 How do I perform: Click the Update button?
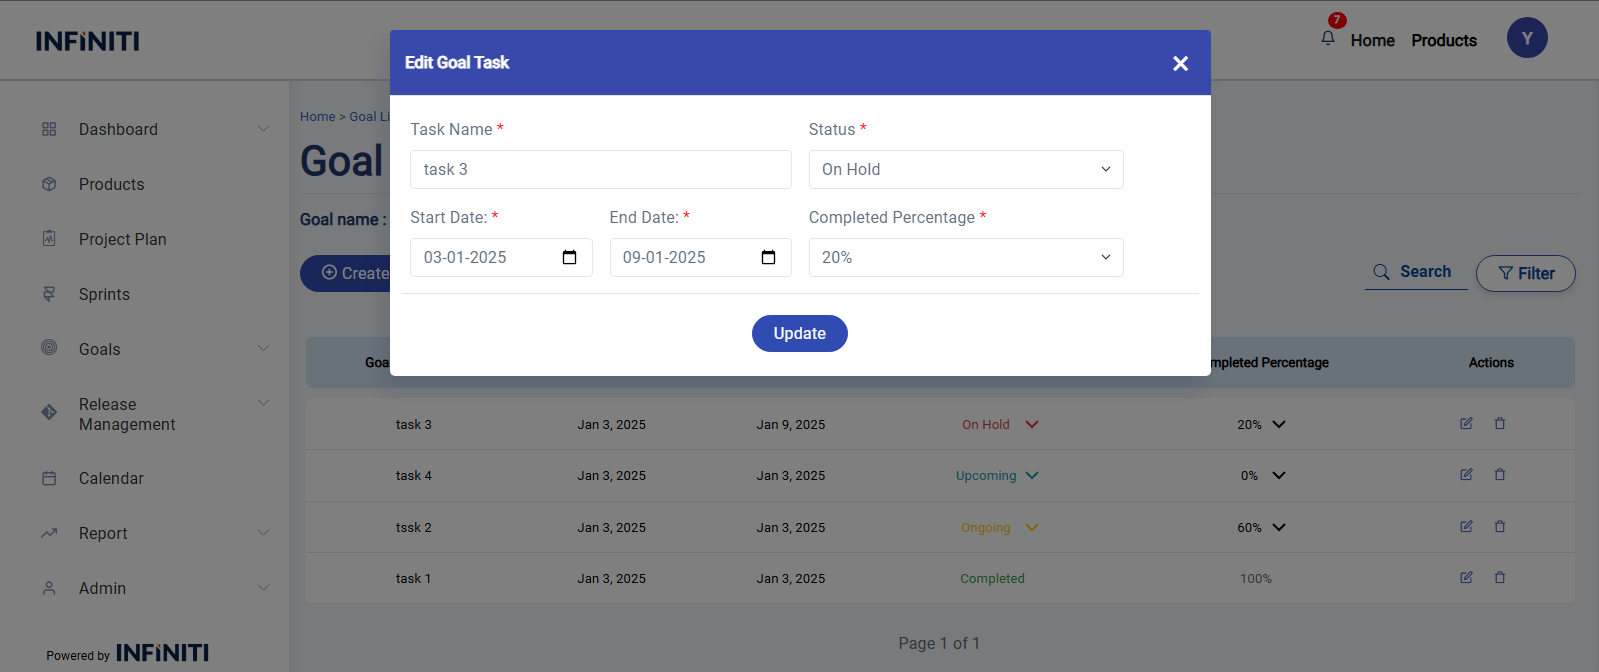tap(799, 334)
